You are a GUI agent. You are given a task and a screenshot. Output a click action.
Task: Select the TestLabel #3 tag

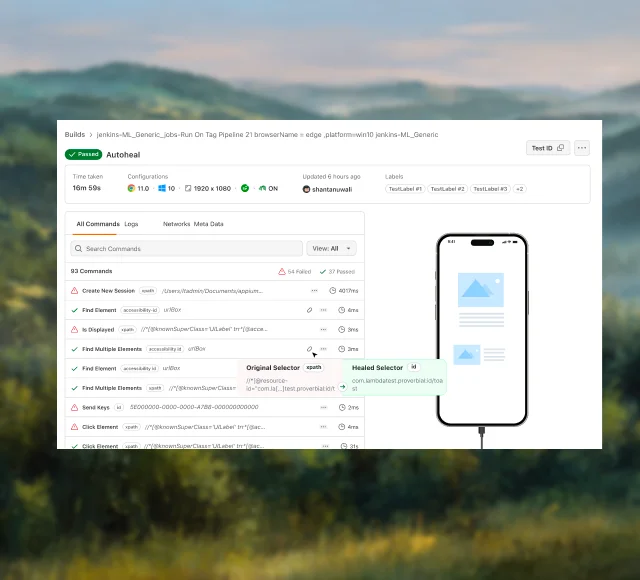tap(490, 189)
